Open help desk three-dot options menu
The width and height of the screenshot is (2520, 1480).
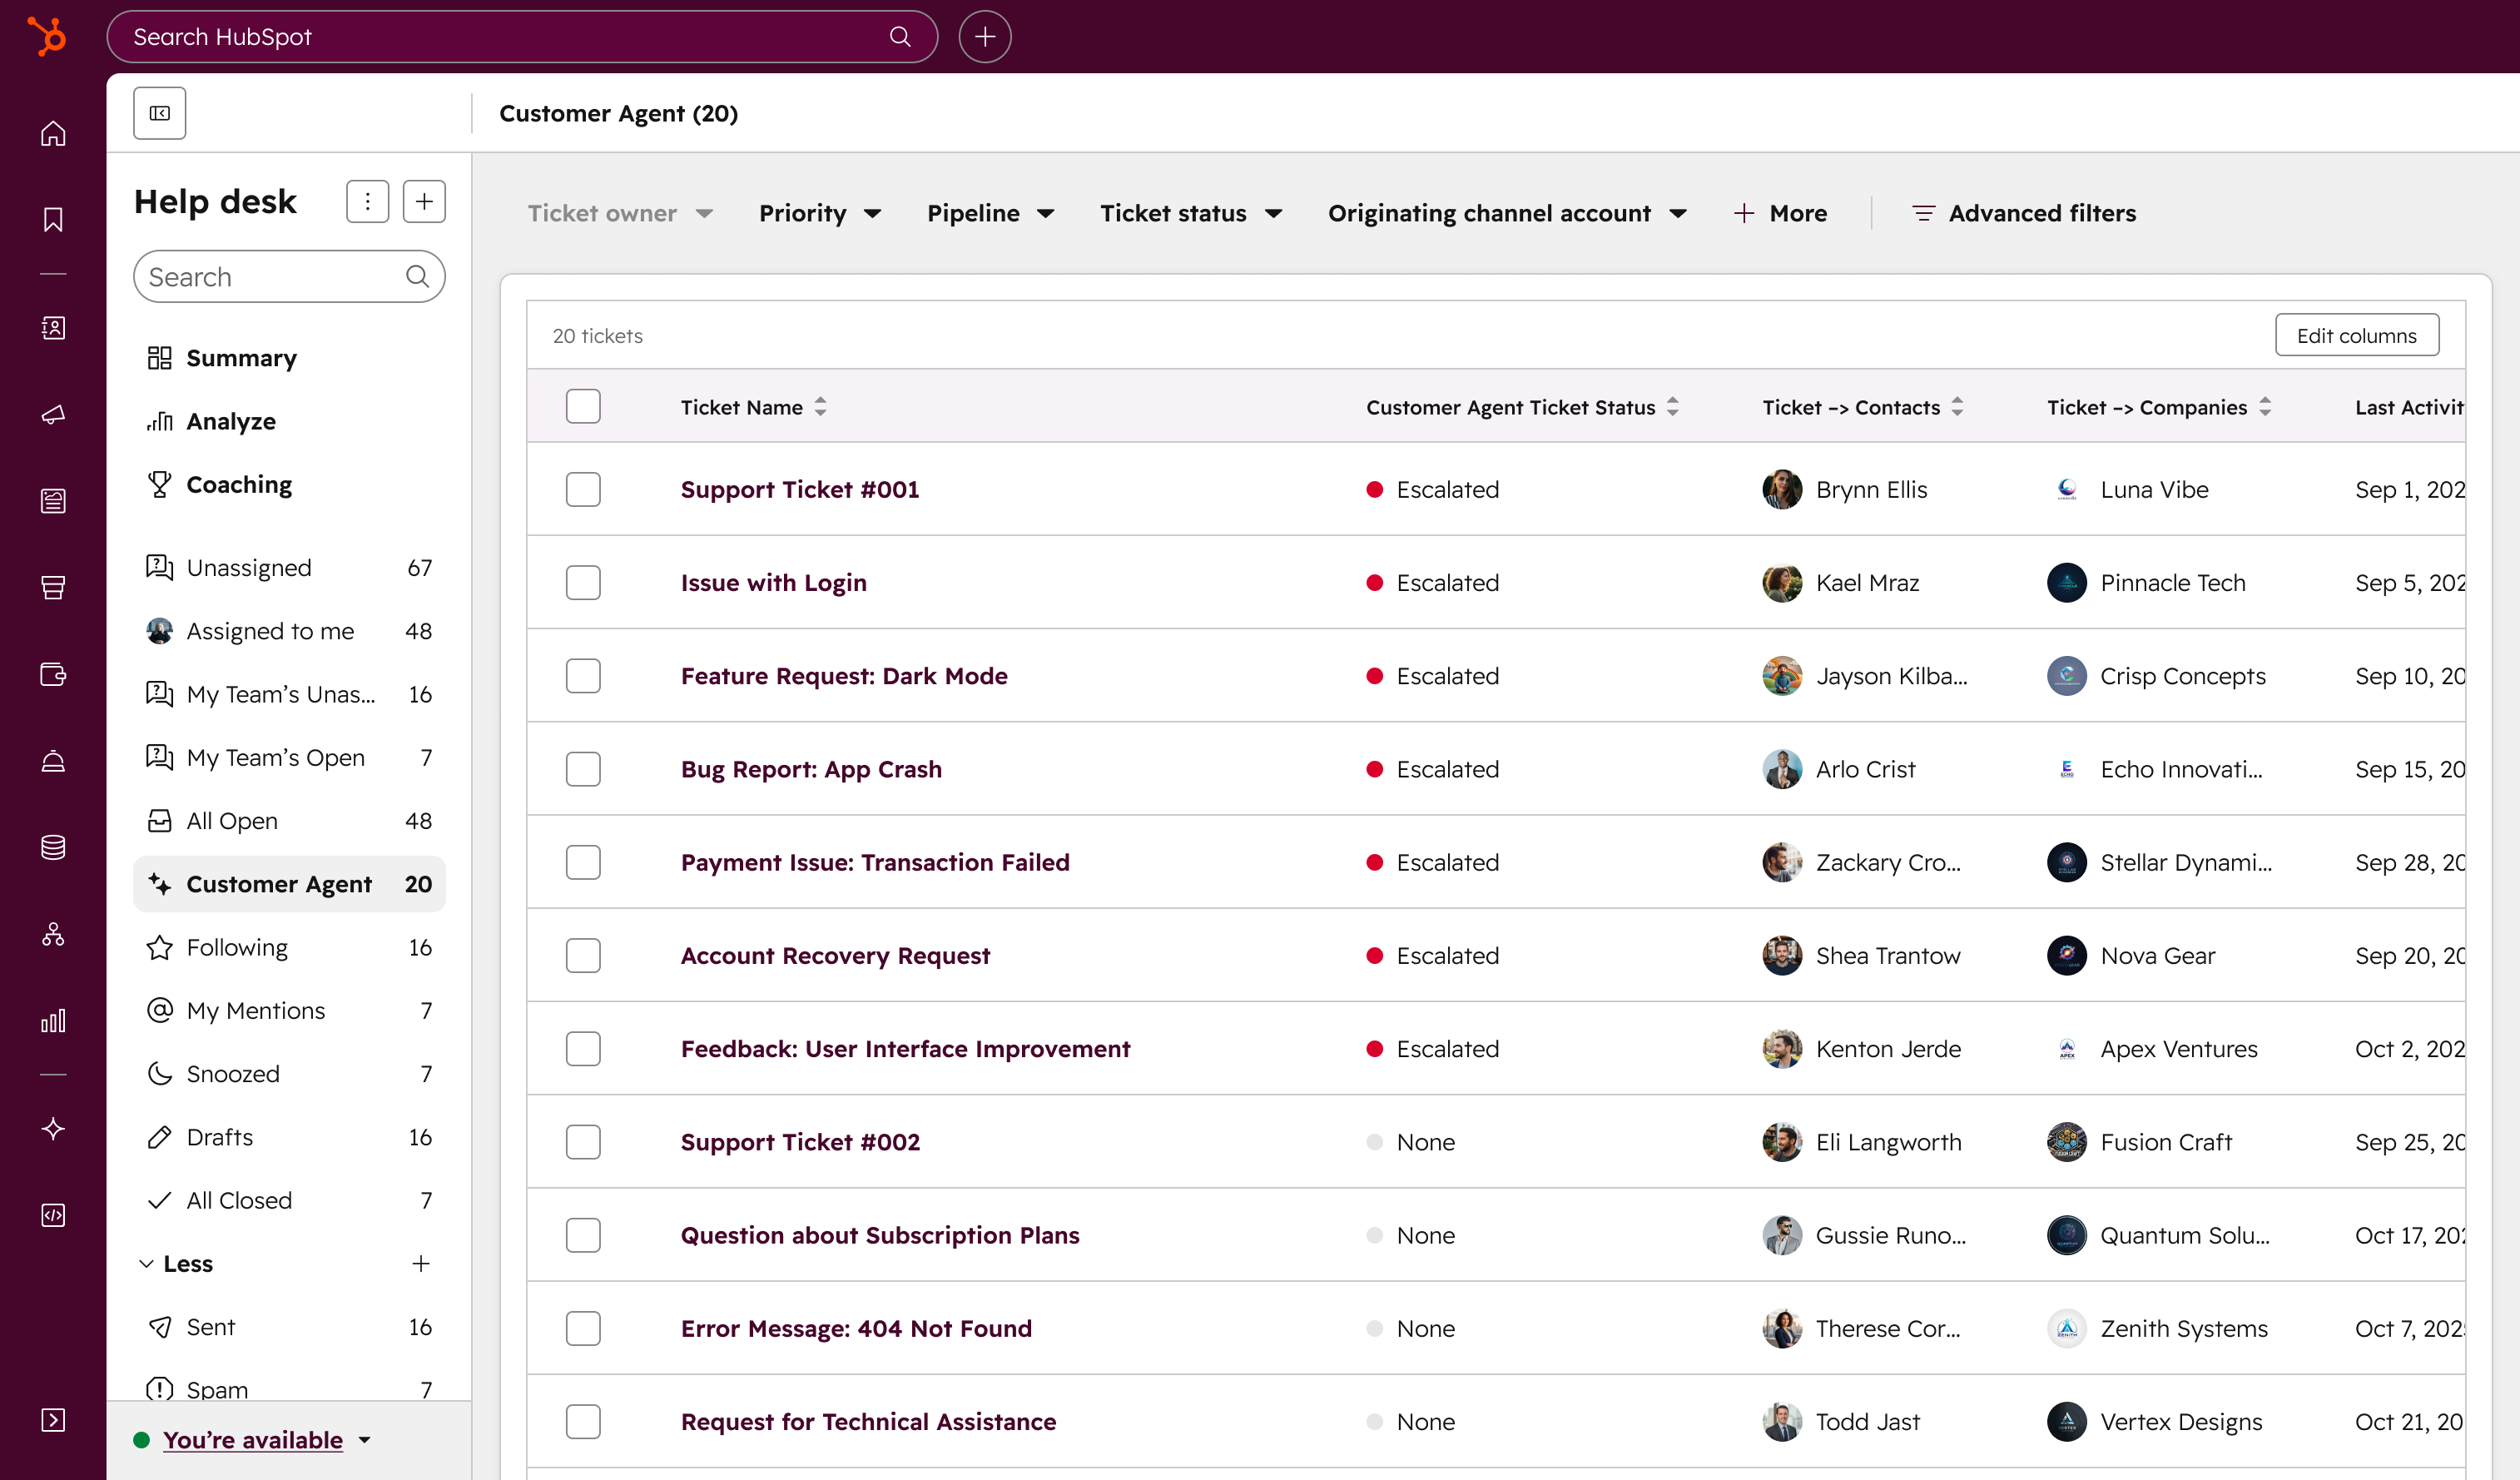click(367, 202)
